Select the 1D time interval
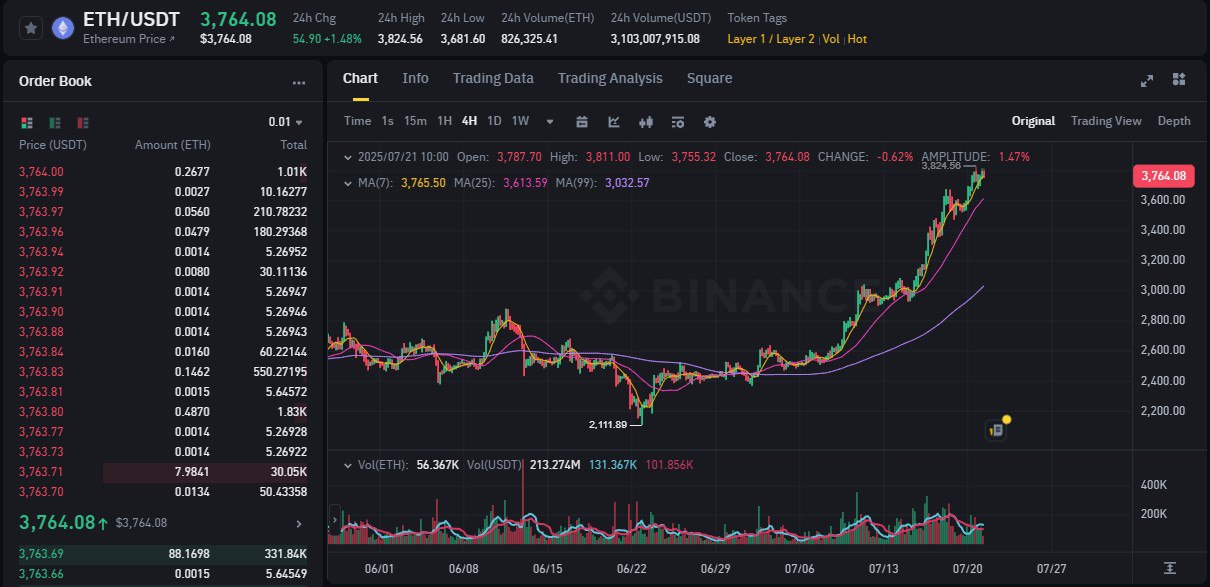The width and height of the screenshot is (1210, 587). pos(494,121)
